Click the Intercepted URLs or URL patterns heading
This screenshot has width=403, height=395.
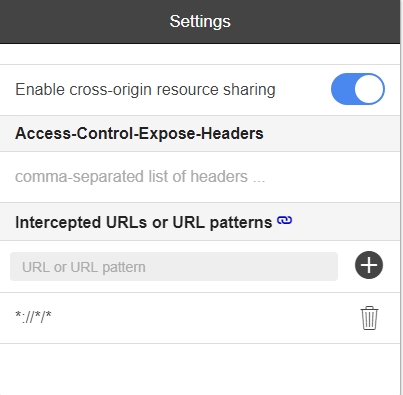tap(144, 222)
